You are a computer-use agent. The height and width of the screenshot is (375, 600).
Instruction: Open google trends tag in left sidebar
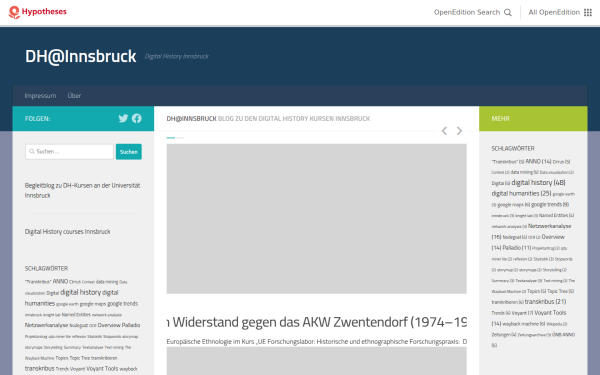coord(122,303)
